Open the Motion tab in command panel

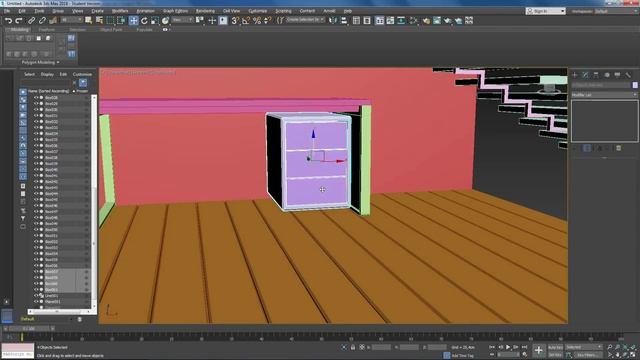[x=607, y=75]
